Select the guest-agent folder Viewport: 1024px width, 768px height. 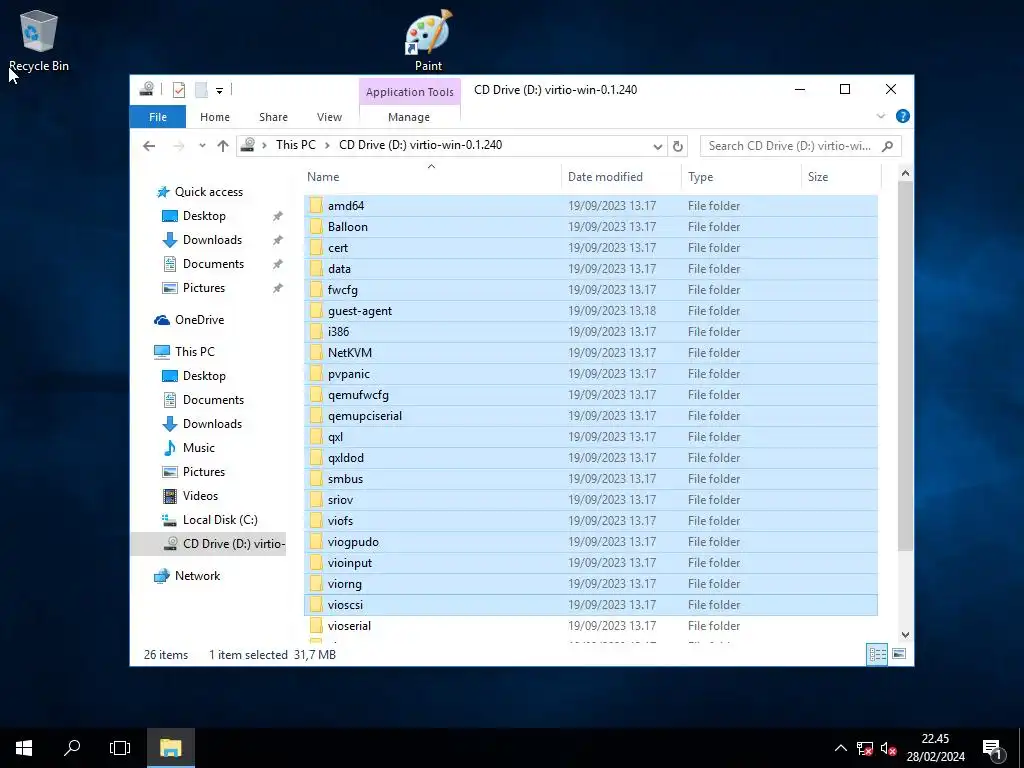pyautogui.click(x=590, y=311)
